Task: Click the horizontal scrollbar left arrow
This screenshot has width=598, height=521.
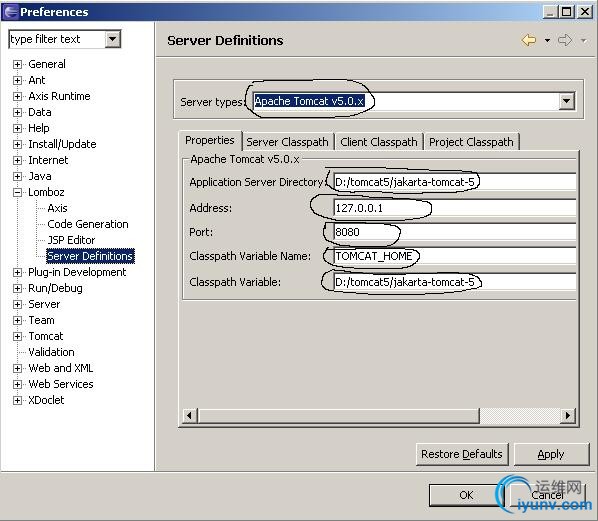Action: (190, 415)
